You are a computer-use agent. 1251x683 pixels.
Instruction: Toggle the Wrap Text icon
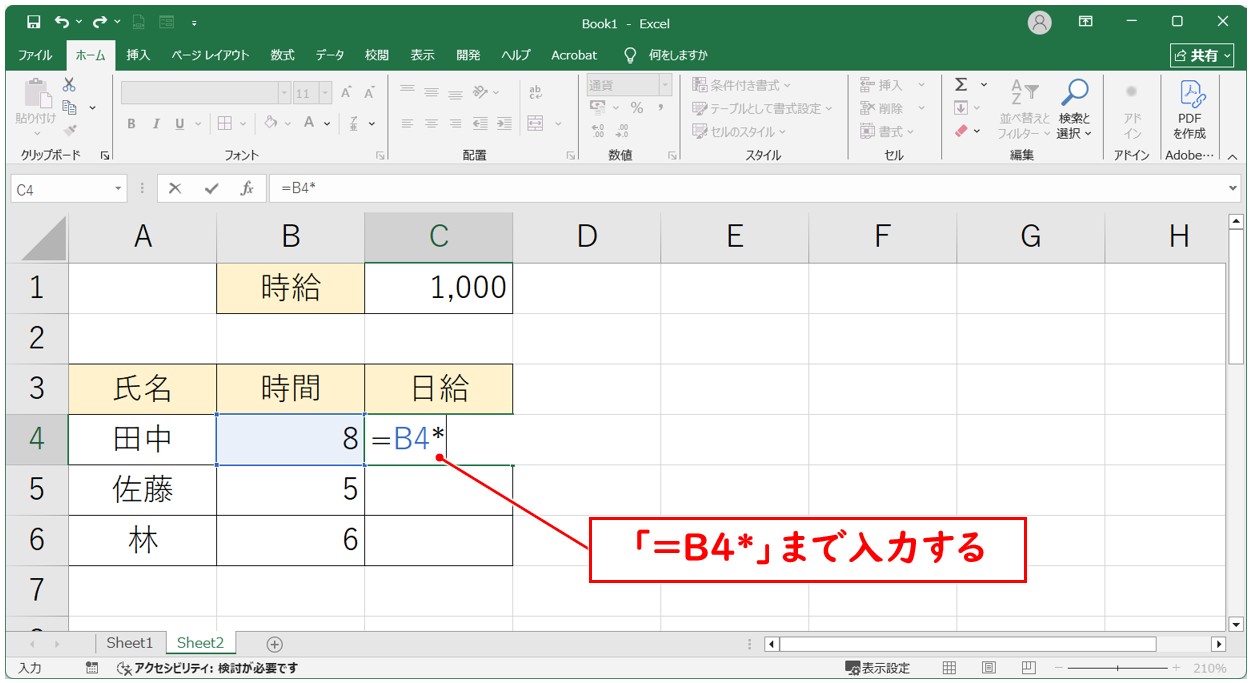pyautogui.click(x=535, y=92)
